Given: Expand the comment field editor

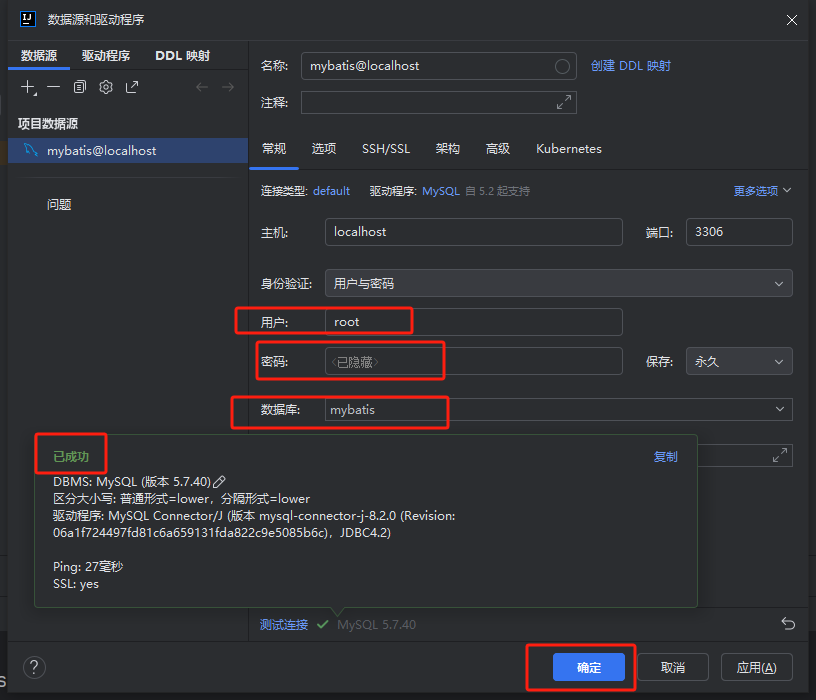Looking at the screenshot, I should (x=564, y=102).
